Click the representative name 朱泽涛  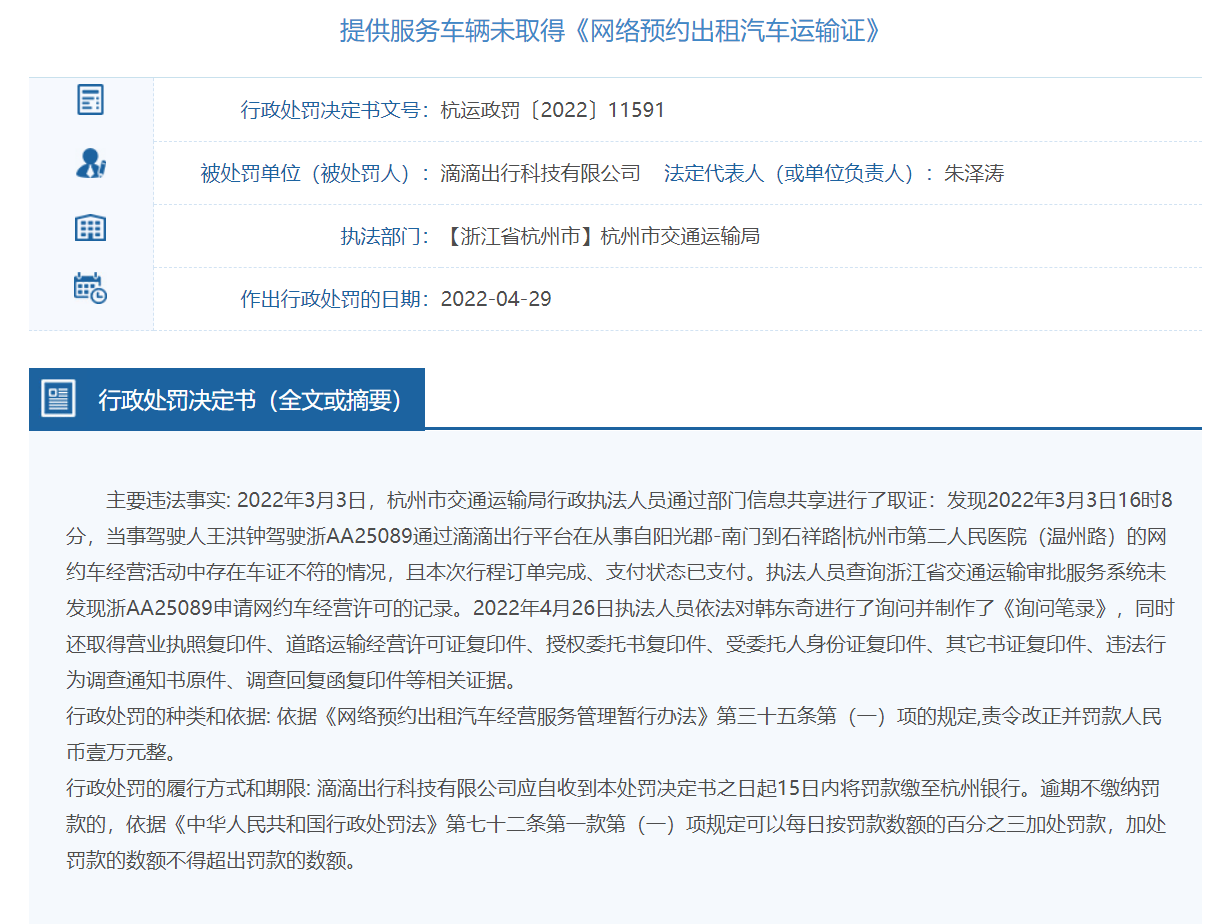pyautogui.click(x=974, y=174)
